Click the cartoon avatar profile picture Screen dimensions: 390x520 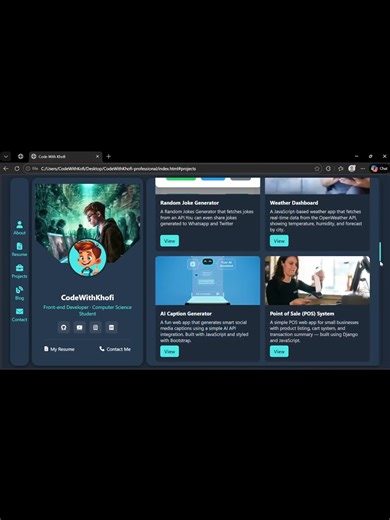87,257
